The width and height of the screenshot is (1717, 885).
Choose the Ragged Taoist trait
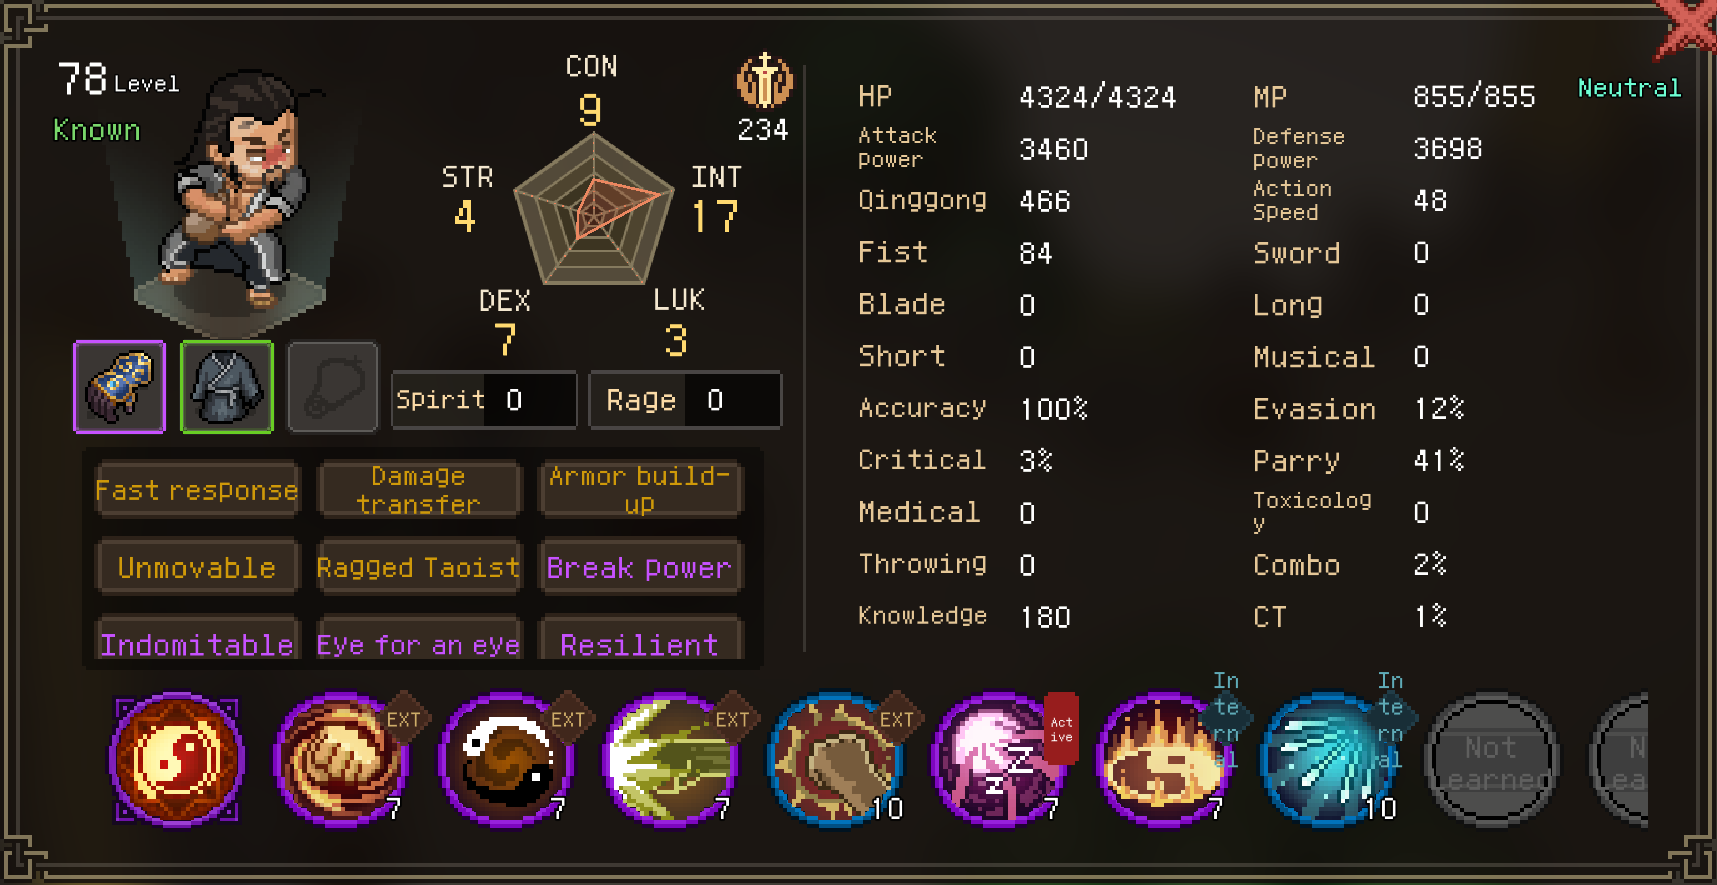pyautogui.click(x=419, y=567)
